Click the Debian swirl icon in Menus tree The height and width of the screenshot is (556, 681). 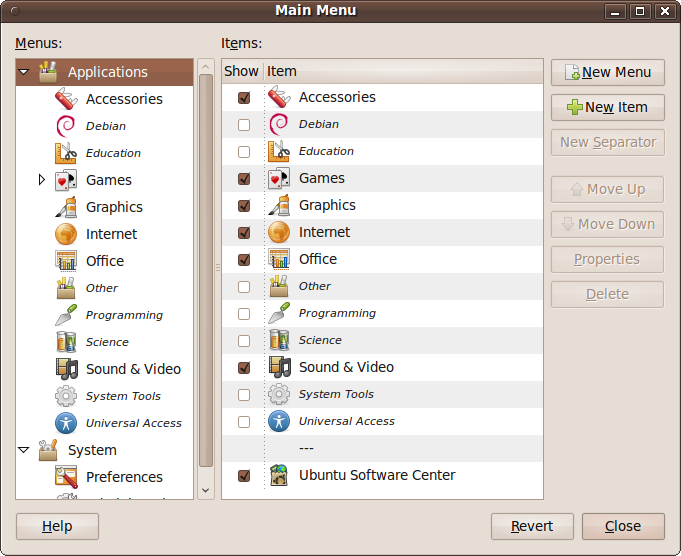click(66, 126)
